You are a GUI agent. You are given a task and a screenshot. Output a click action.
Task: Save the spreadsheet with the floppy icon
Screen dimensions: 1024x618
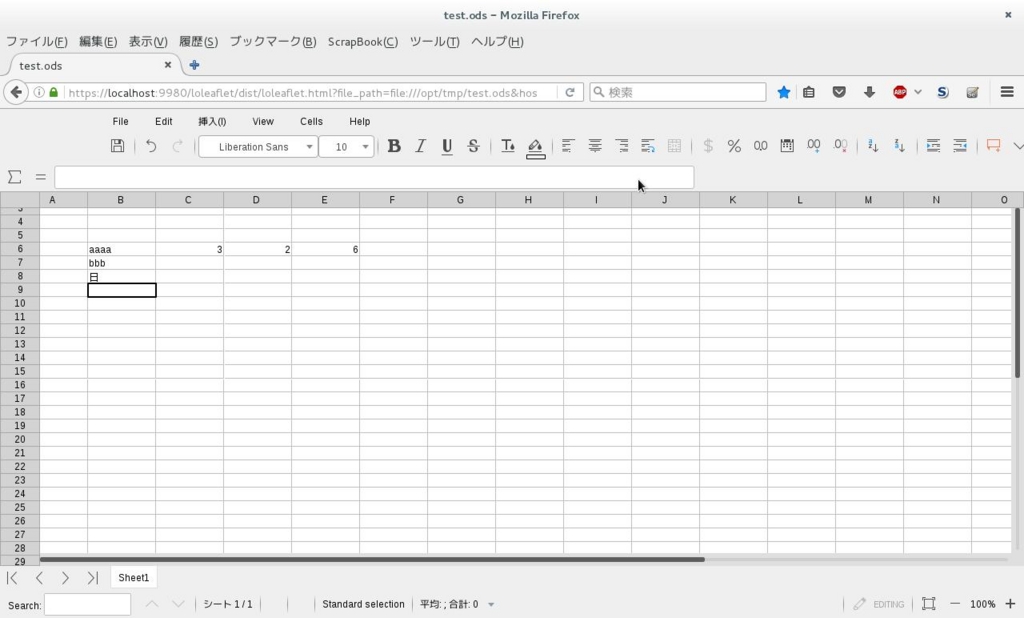(x=117, y=146)
